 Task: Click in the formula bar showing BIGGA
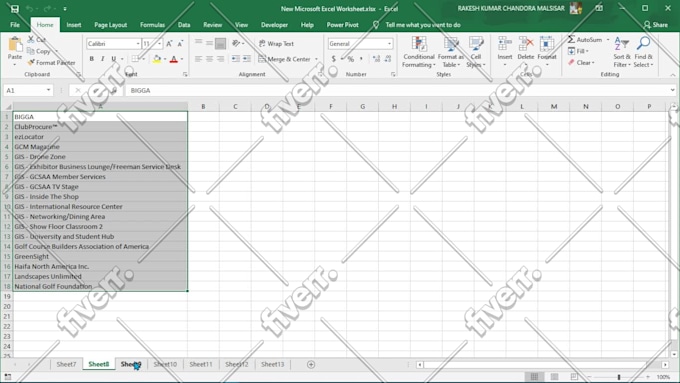[x=397, y=90]
